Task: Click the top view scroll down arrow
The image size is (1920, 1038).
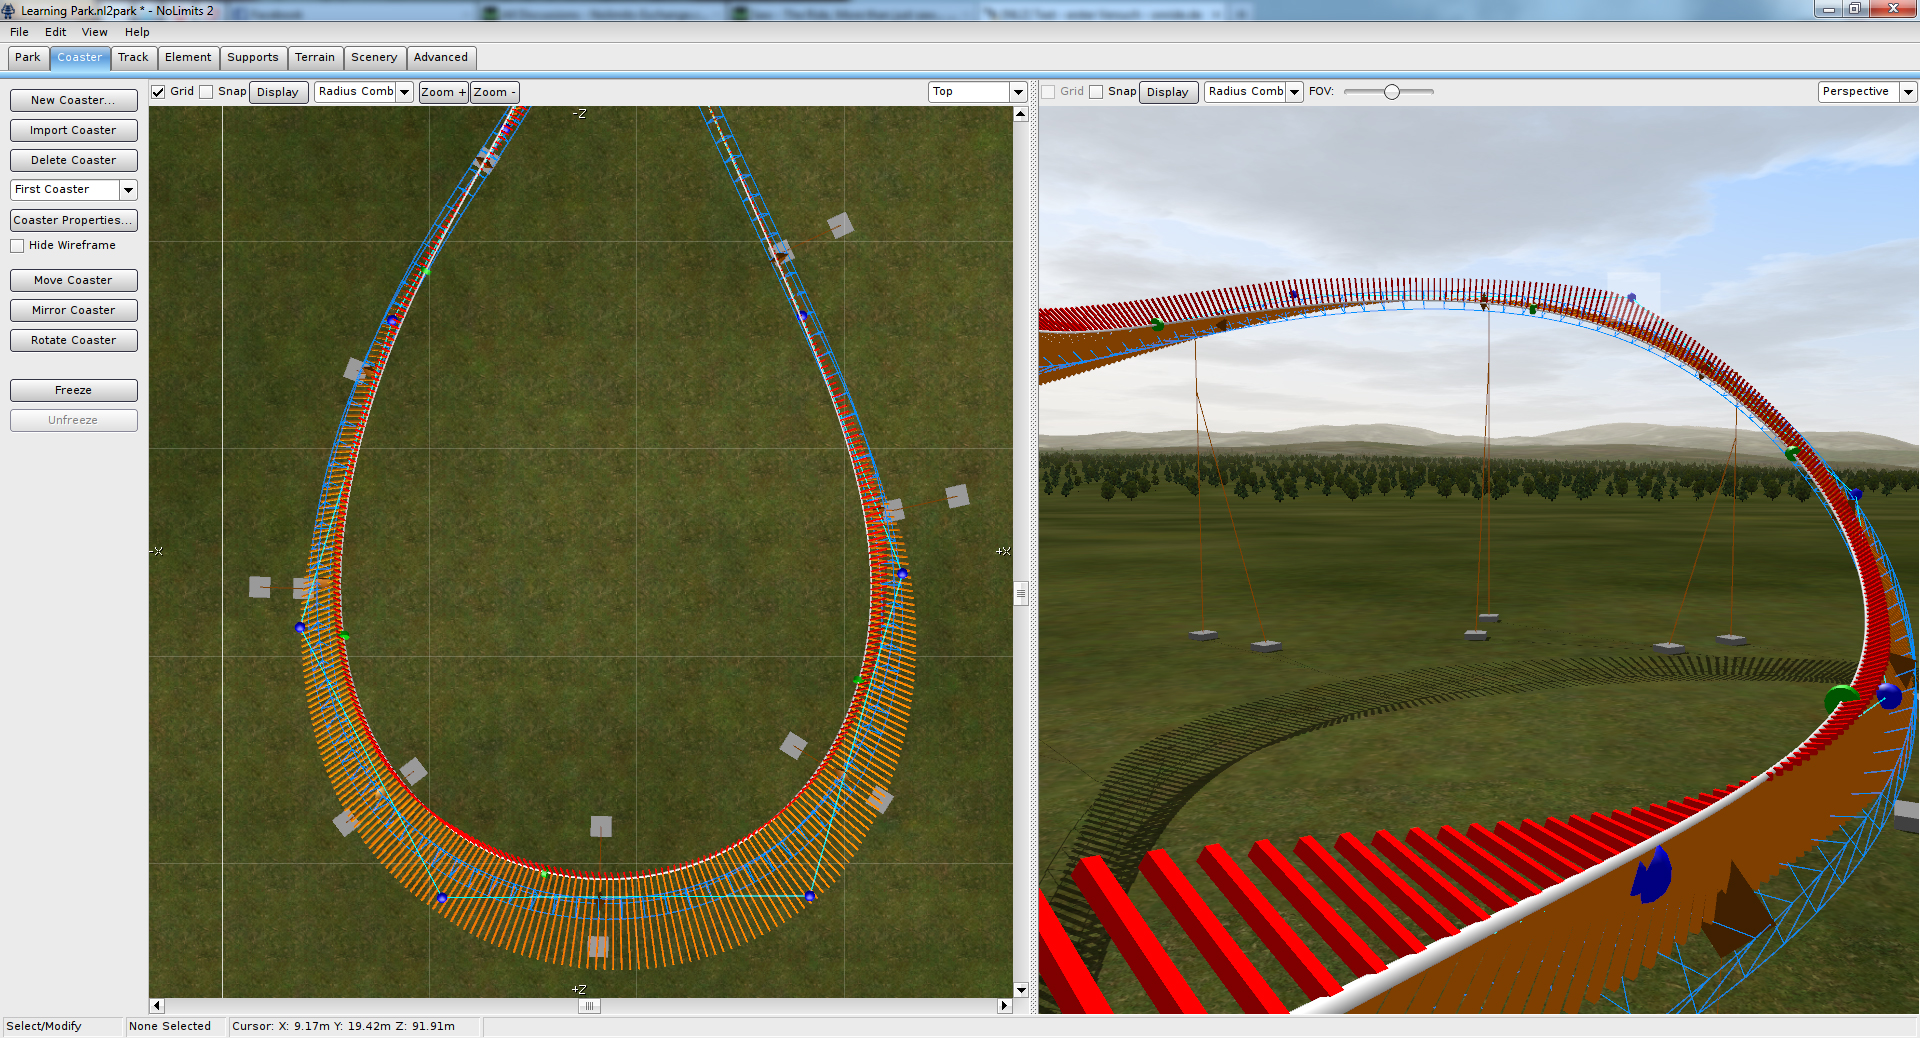Action: [1020, 990]
